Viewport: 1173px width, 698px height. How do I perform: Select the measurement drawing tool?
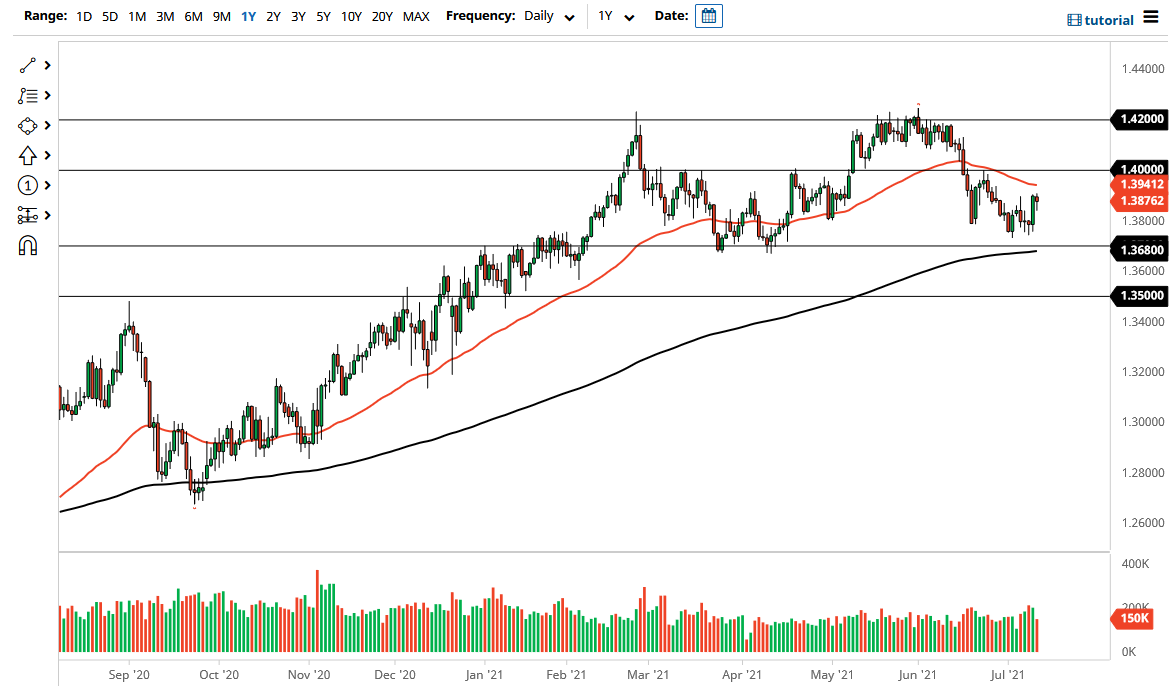(x=28, y=215)
